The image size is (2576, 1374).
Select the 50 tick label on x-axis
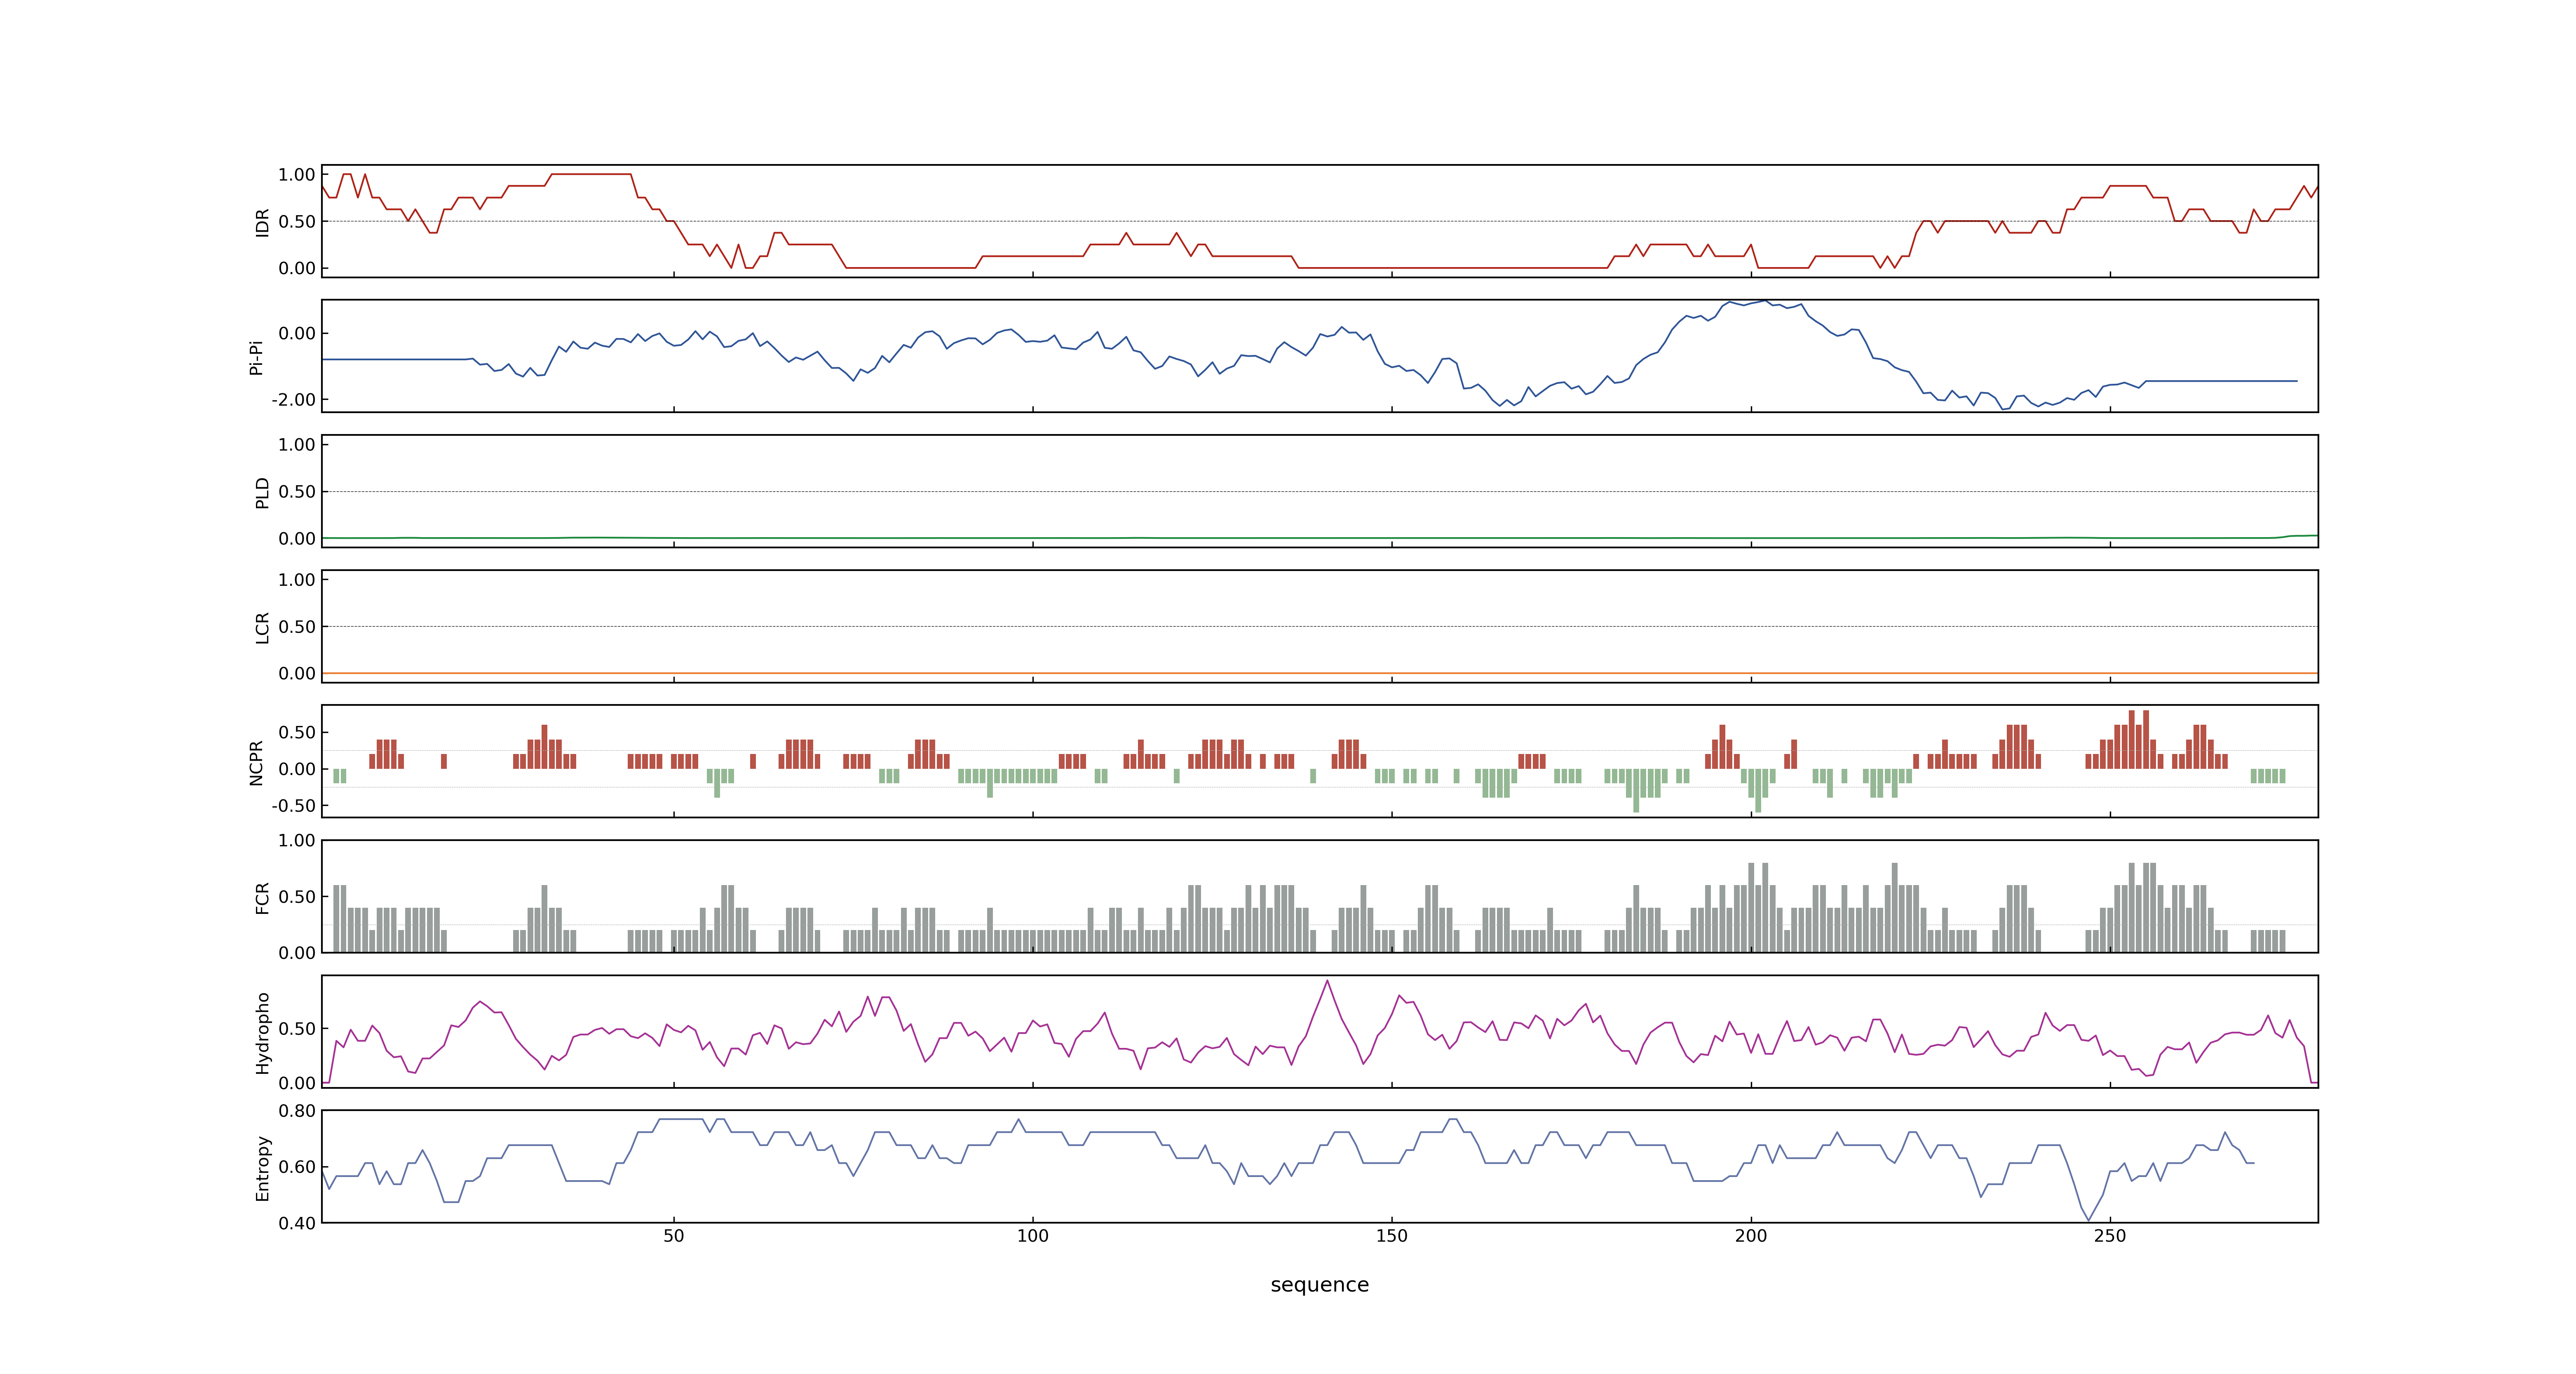click(x=674, y=1236)
